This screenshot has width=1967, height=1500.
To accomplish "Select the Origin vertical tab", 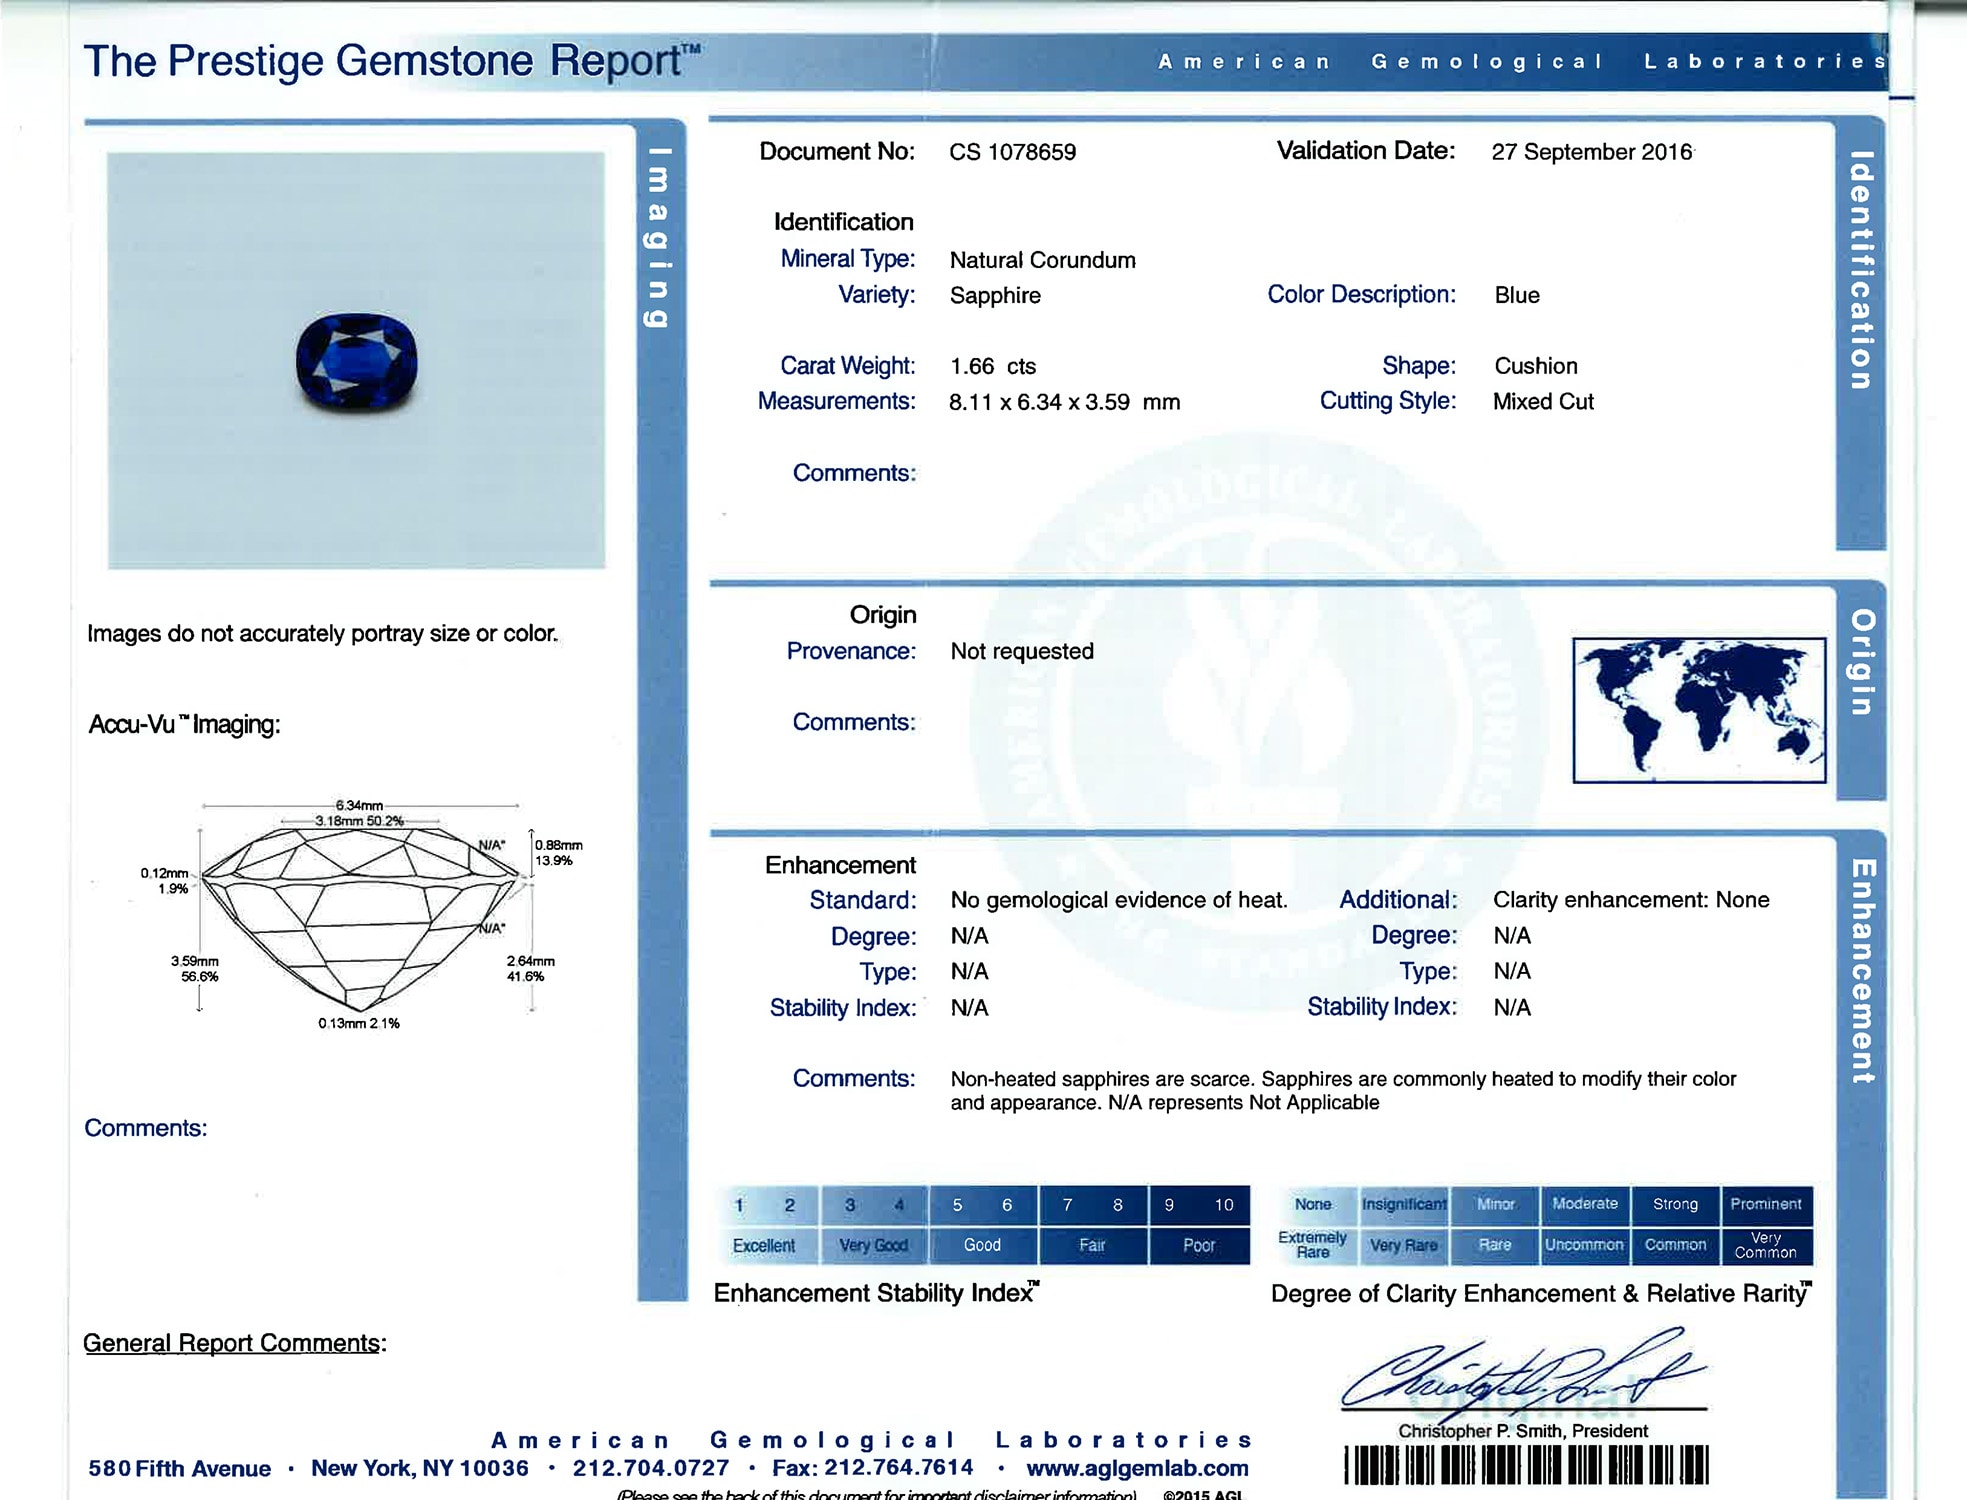I will point(1861,662).
